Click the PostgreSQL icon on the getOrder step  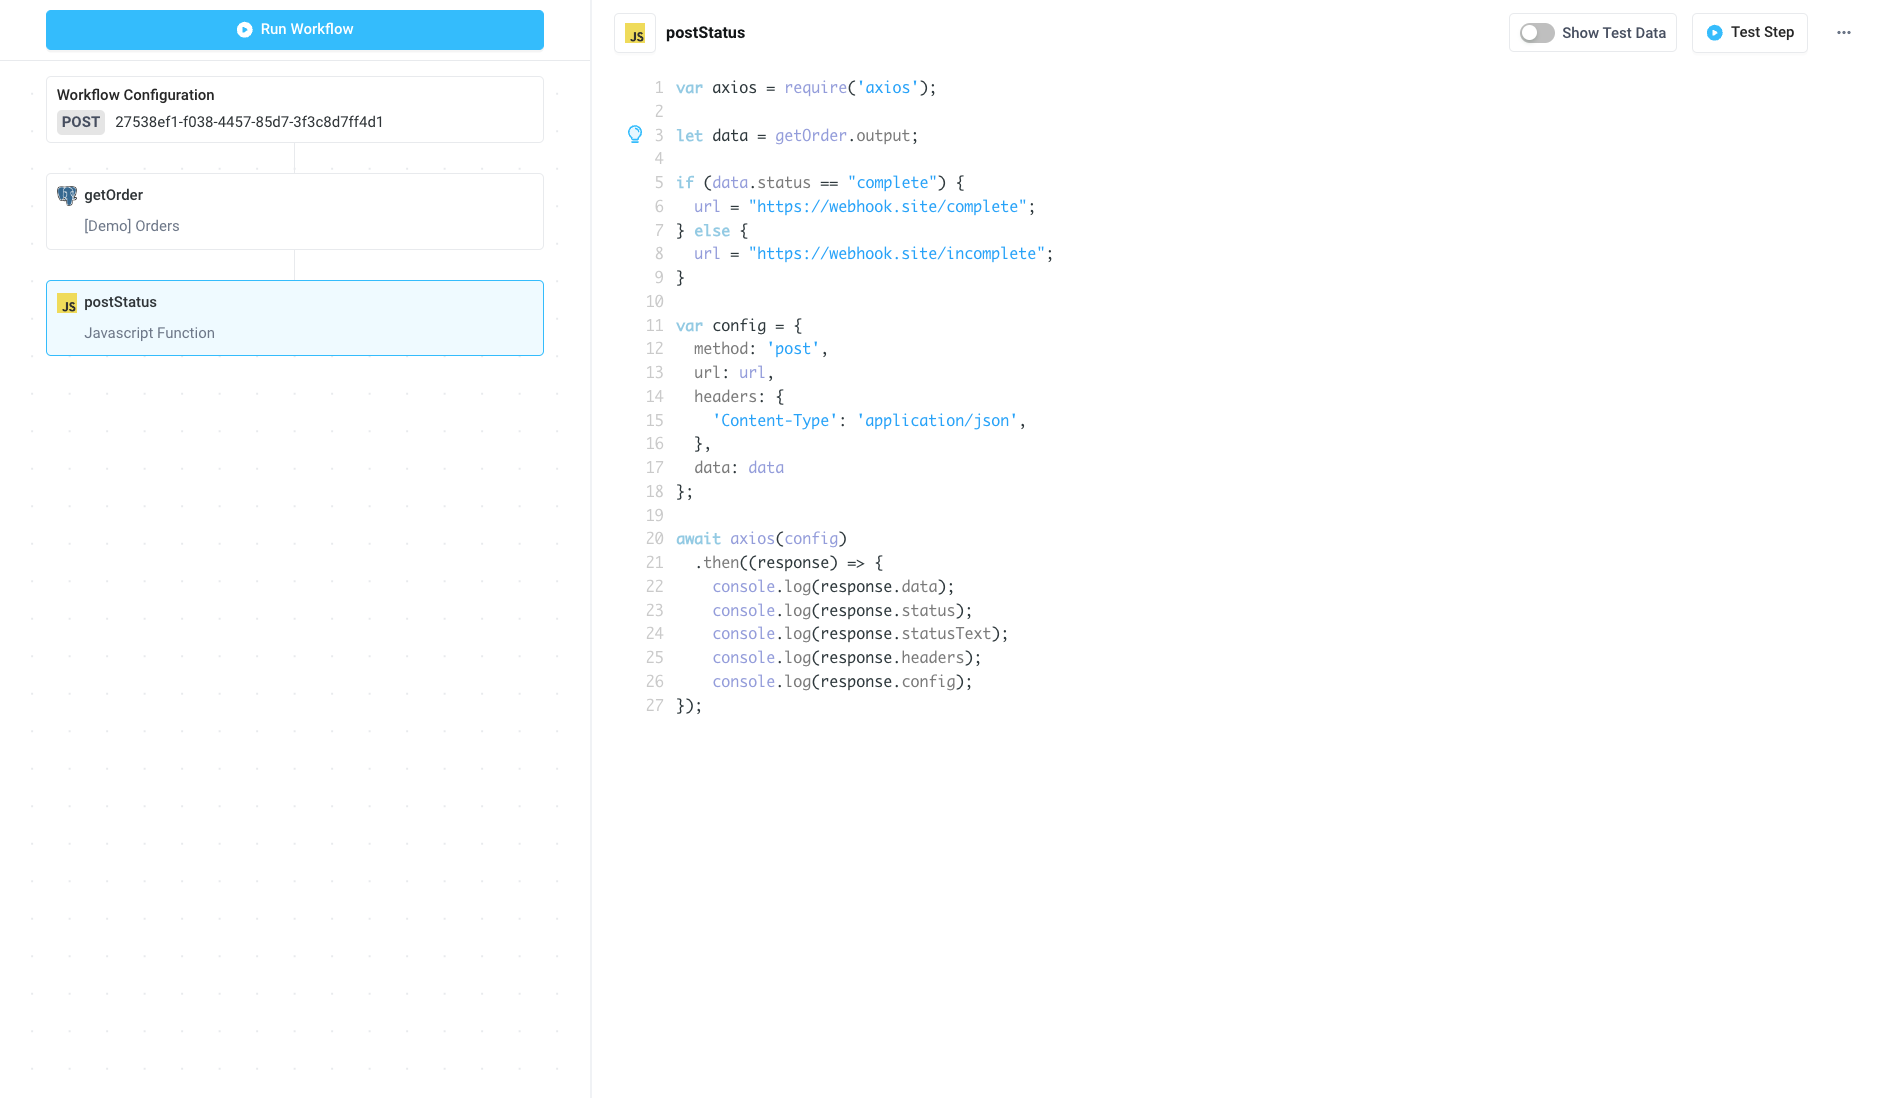tap(67, 195)
